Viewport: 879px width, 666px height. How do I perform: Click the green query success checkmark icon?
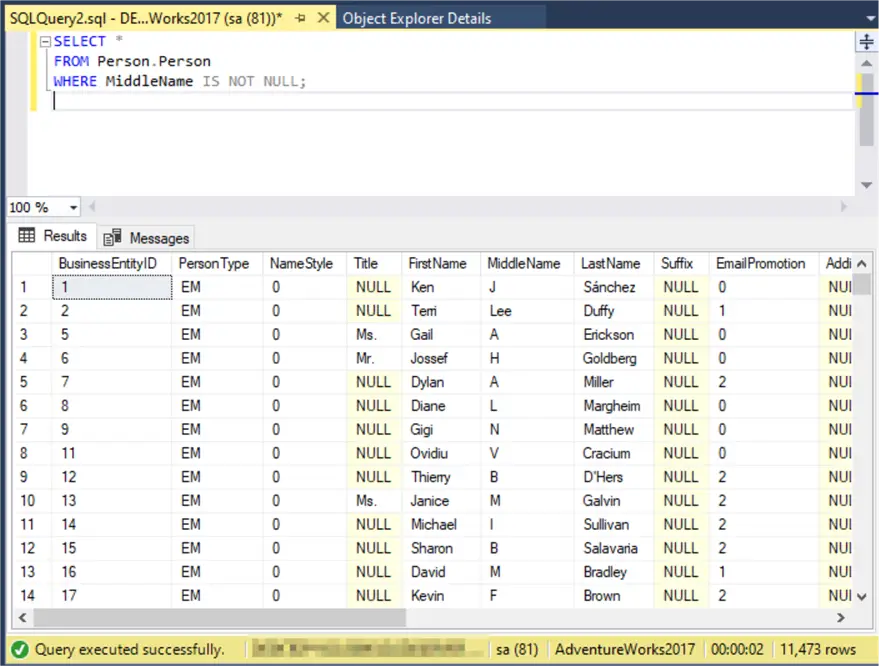coord(19,650)
